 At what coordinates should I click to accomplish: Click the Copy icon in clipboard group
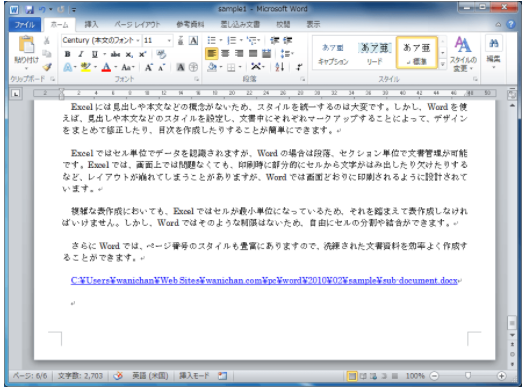coord(47,54)
